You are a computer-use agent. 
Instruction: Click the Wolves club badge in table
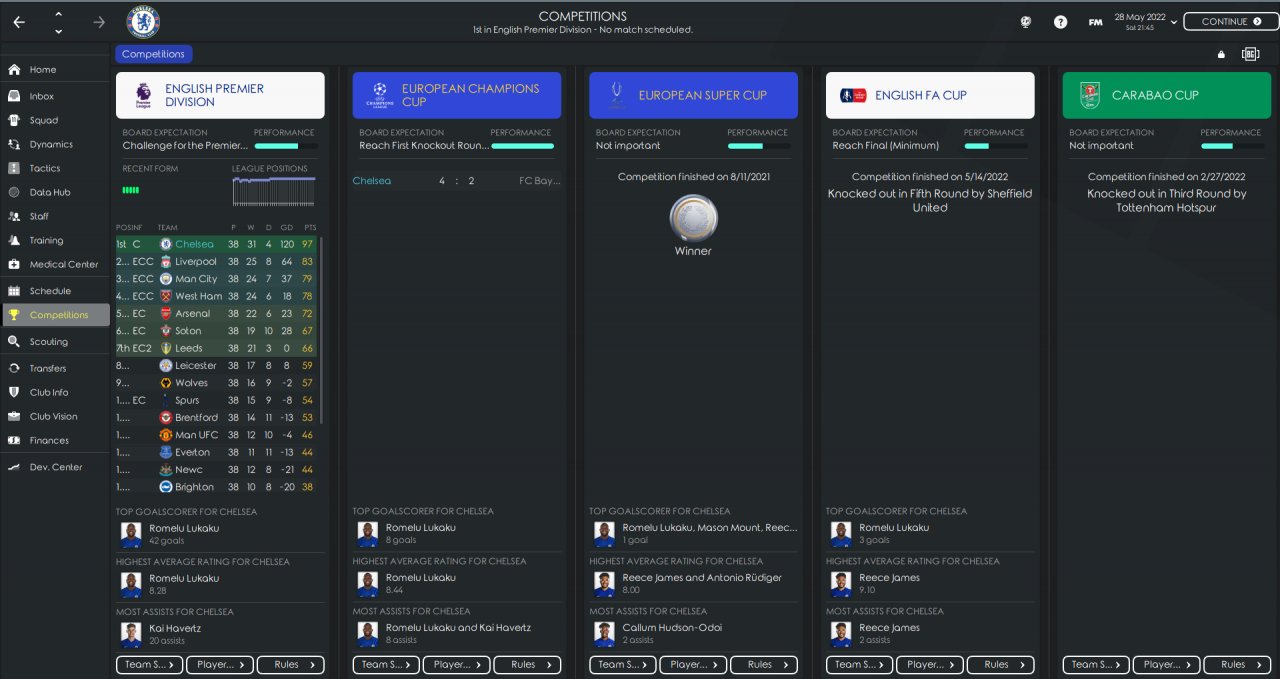166,383
